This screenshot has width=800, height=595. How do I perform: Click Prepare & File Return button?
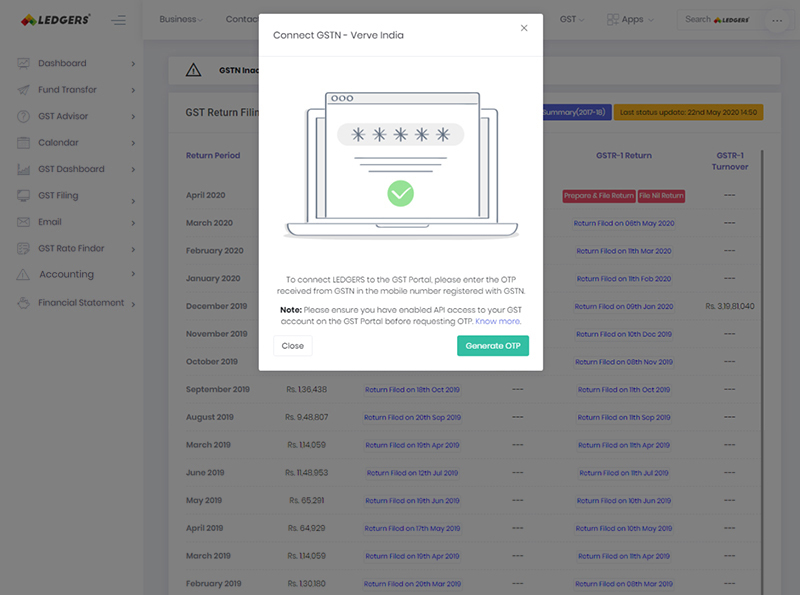click(x=599, y=196)
